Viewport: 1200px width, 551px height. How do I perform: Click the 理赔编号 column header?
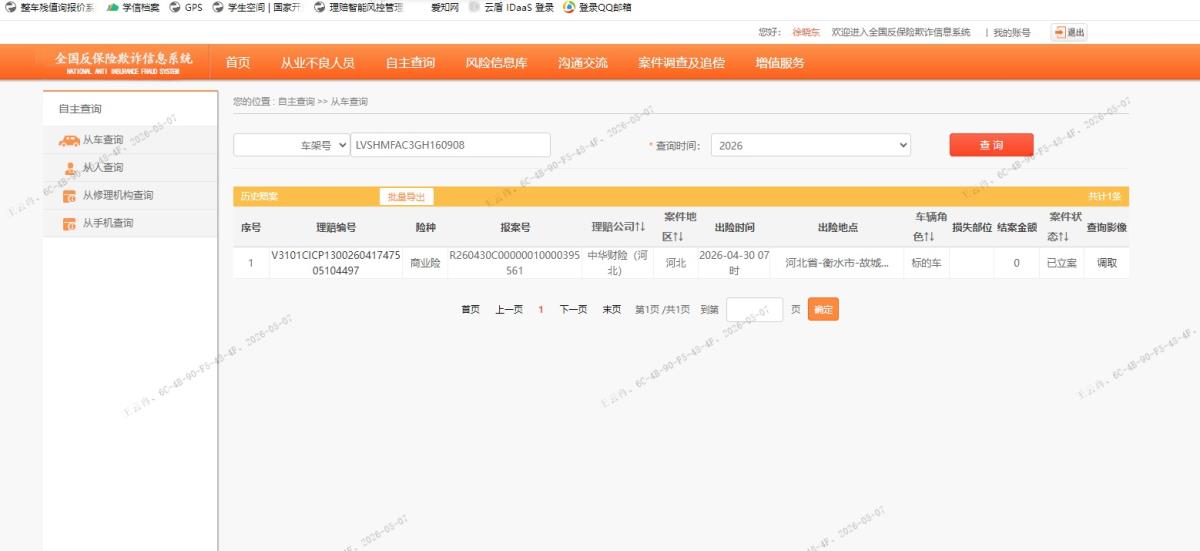335,227
